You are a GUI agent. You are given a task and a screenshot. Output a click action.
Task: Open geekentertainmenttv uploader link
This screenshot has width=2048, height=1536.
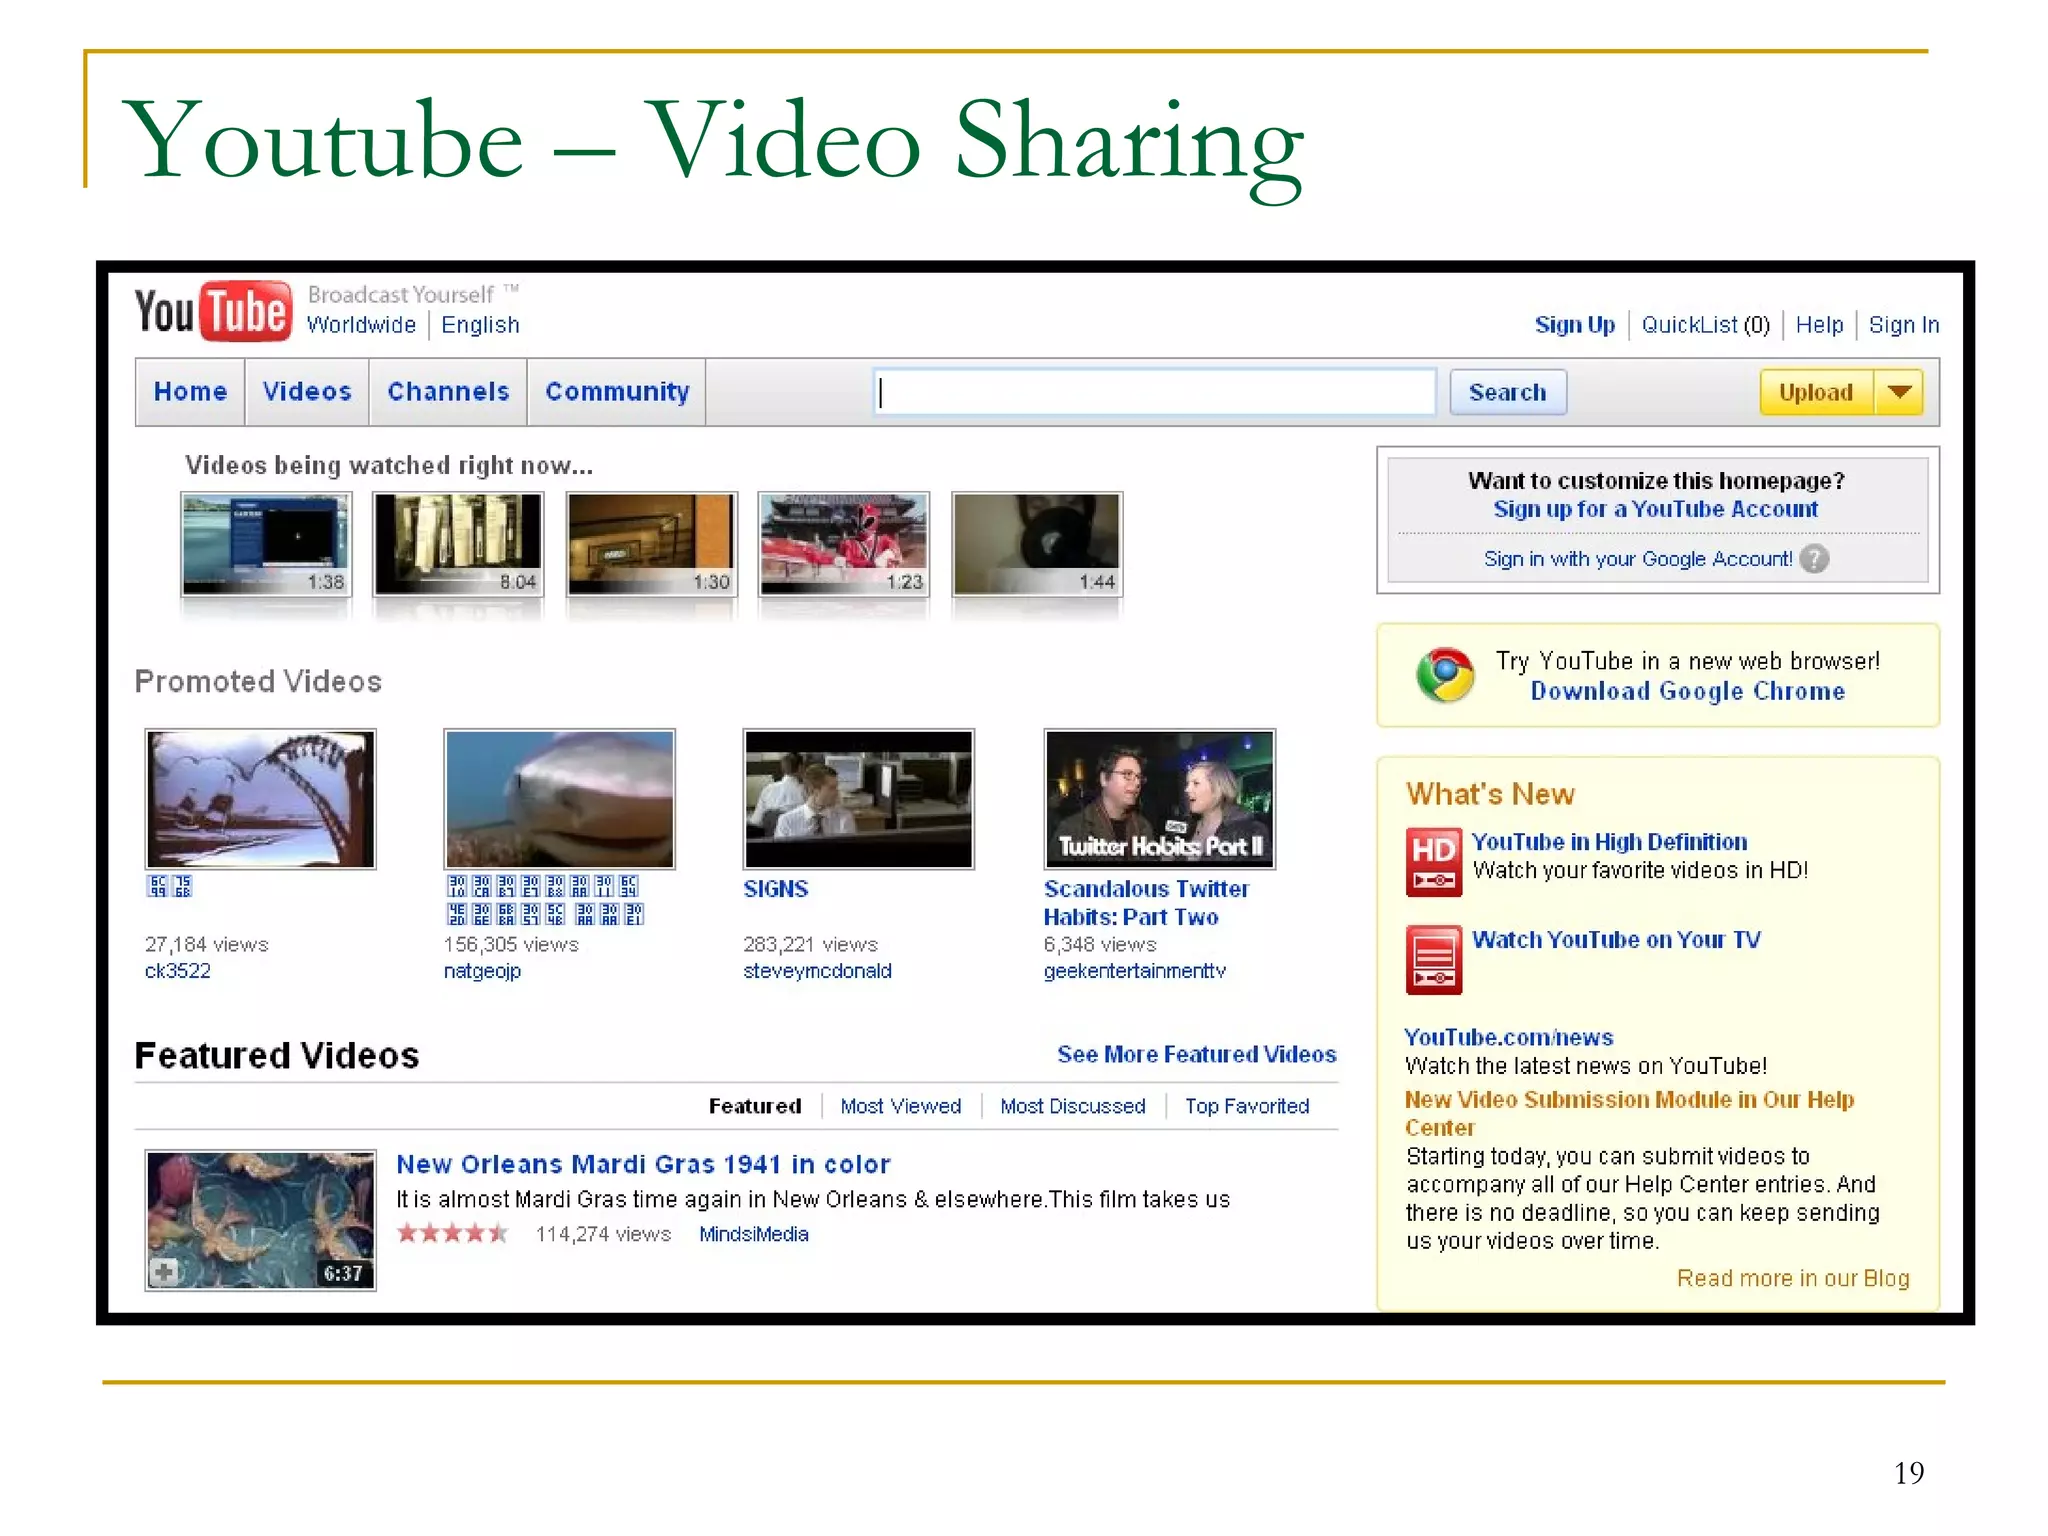[x=1134, y=971]
